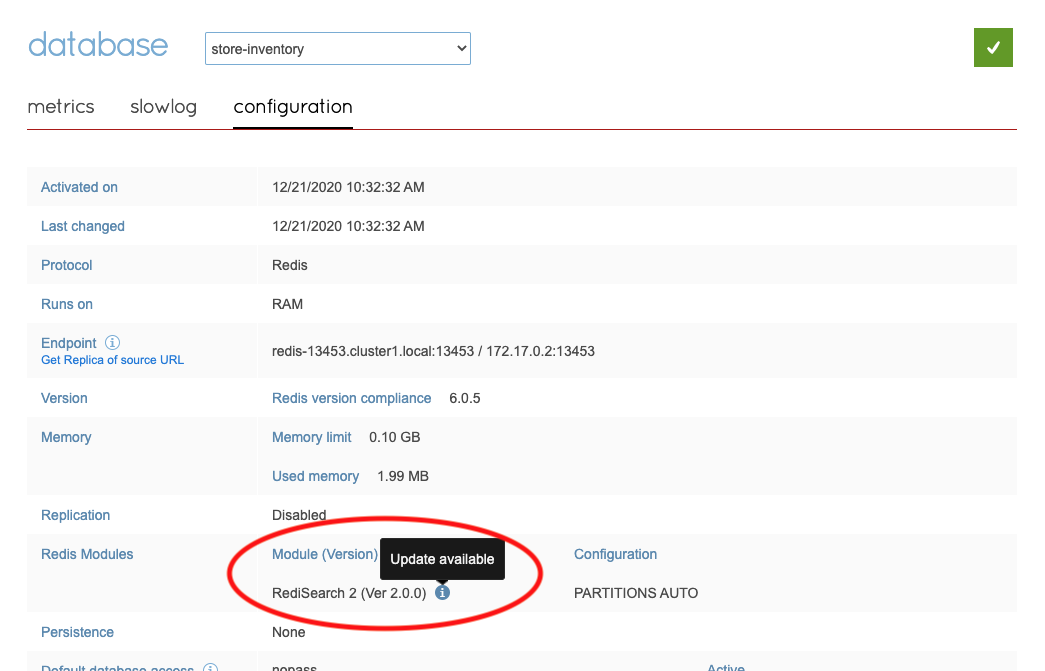Screen dimensions: 1045x671
Task: Click the info icon next to Endpoint
Action: coord(113,343)
